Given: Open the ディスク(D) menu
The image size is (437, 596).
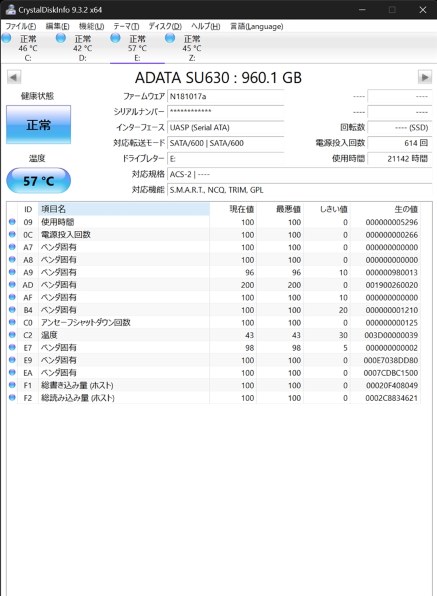Looking at the screenshot, I should (165, 27).
